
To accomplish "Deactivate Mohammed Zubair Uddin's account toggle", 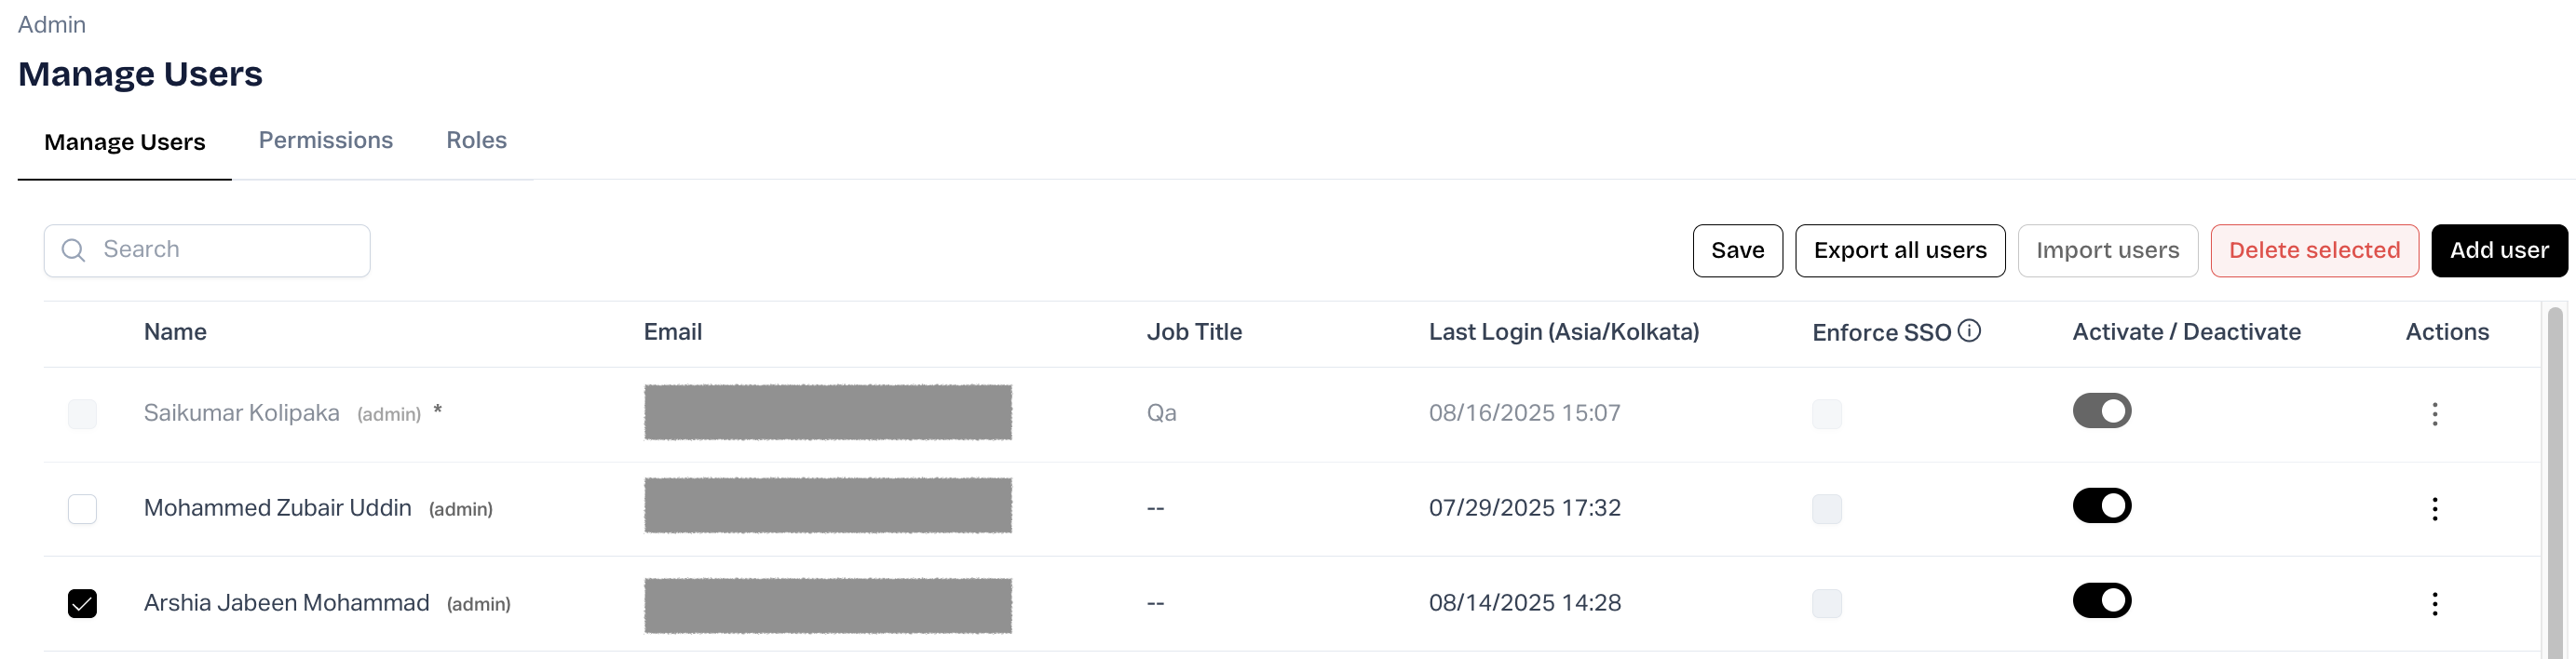I will click(x=2101, y=506).
